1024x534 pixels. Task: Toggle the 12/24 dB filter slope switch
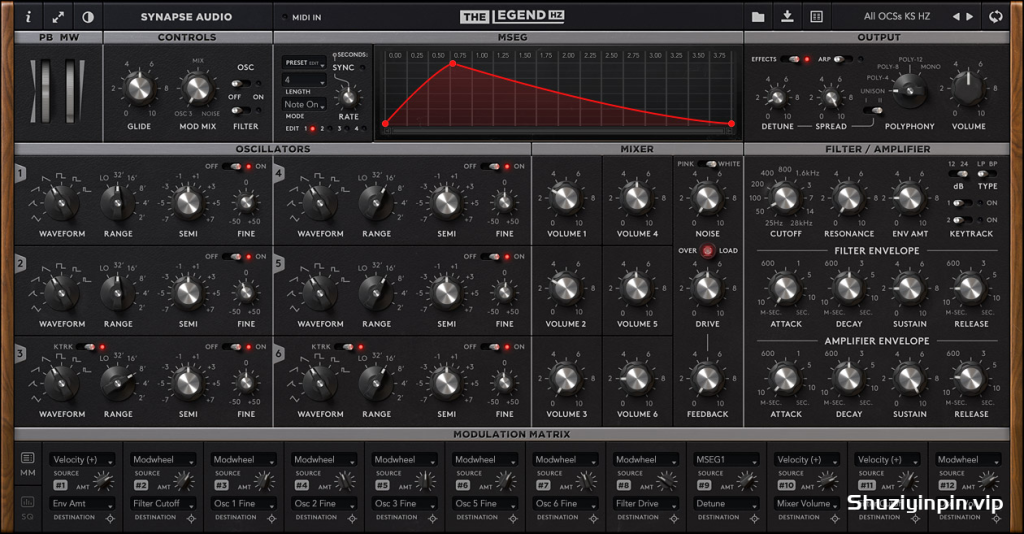point(958,174)
